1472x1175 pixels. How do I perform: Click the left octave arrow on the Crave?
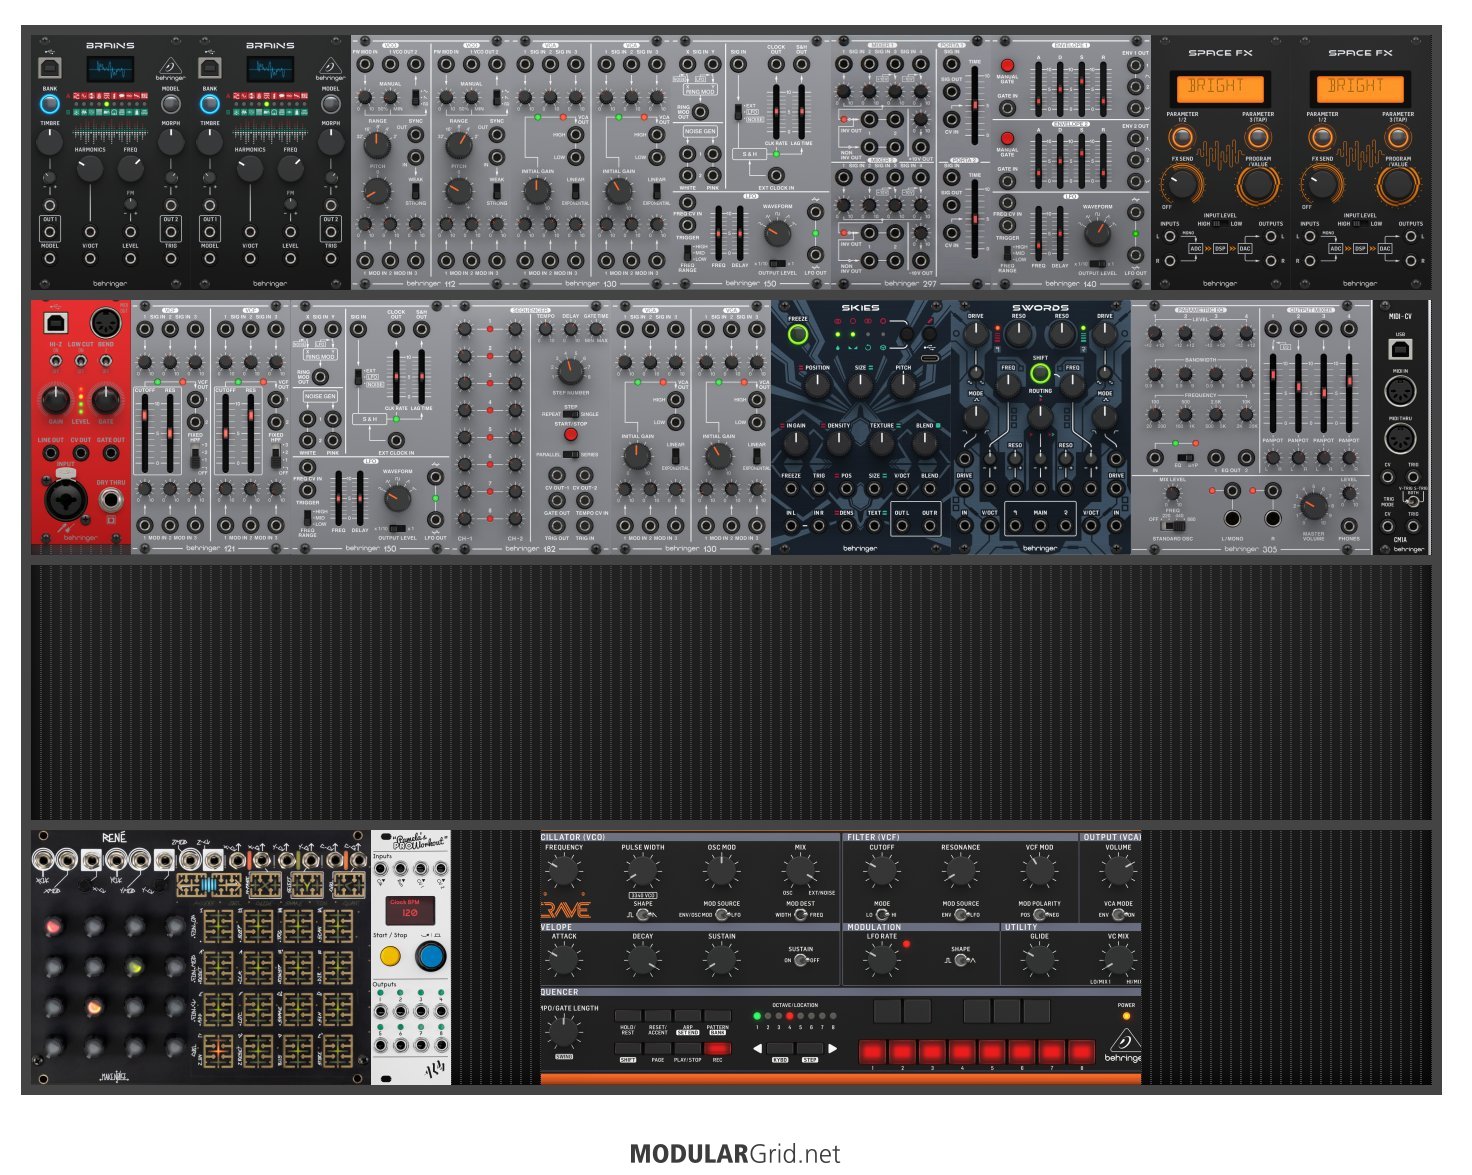click(757, 1048)
